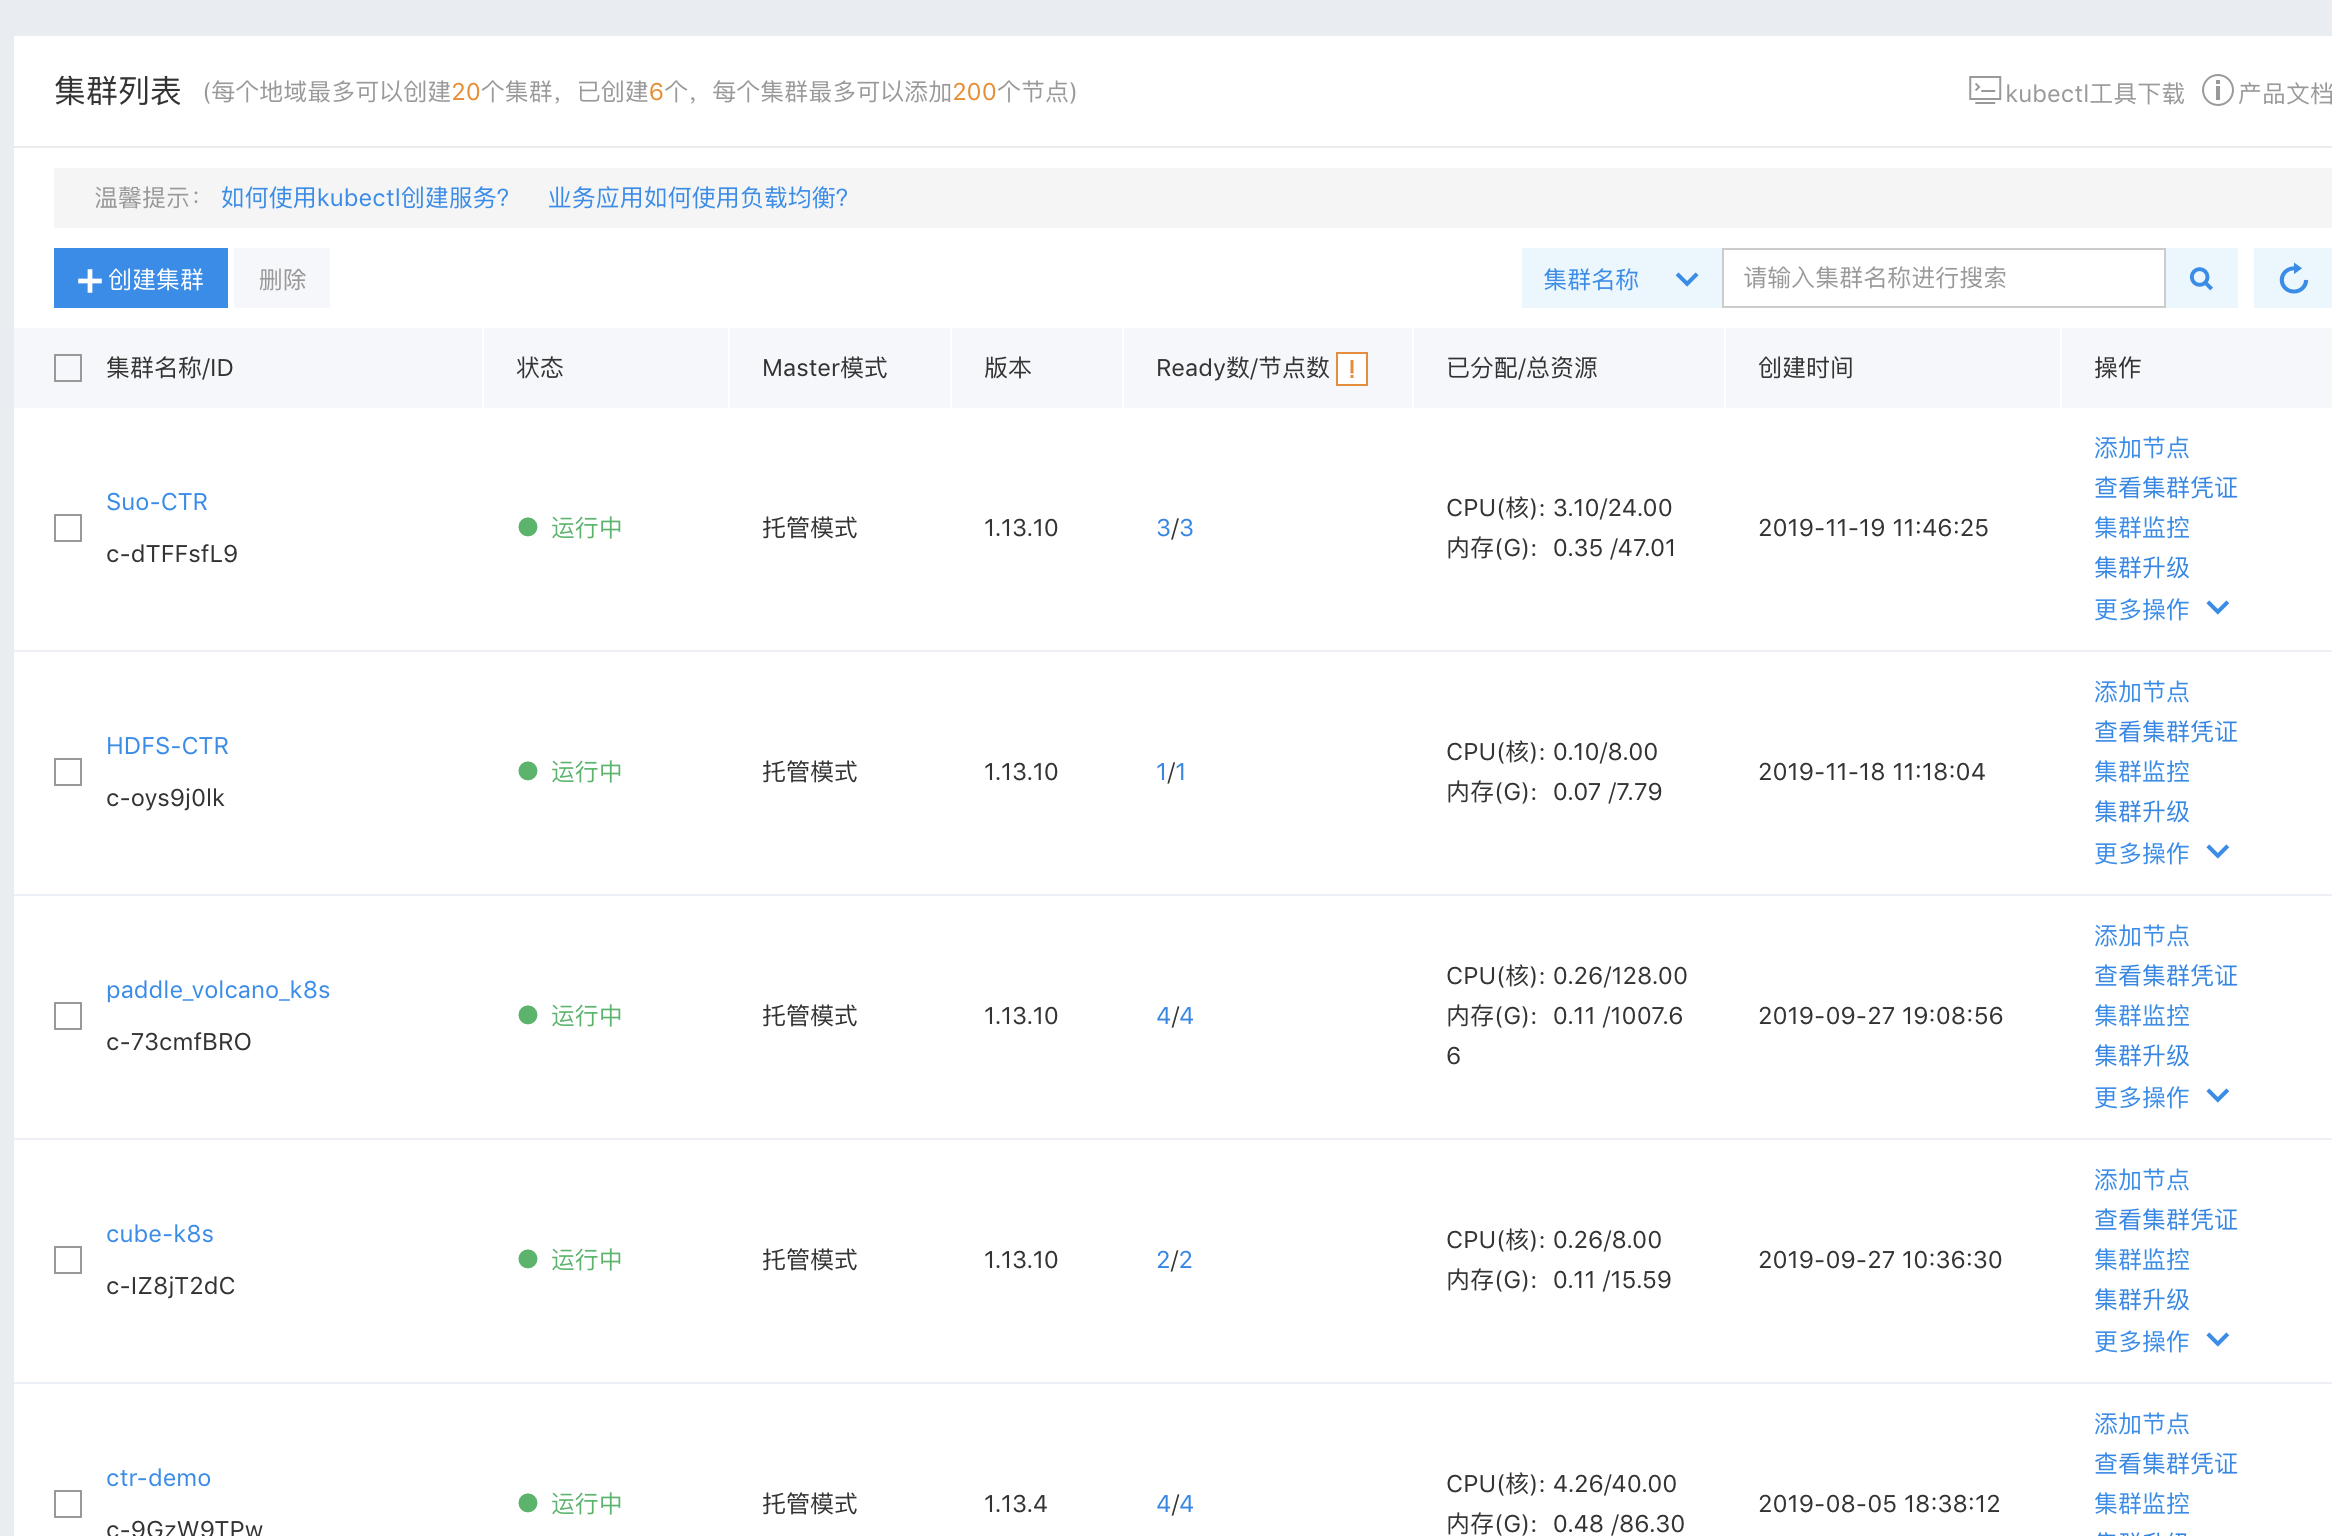Click 集群监控 for ctr-demo
This screenshot has width=2332, height=1536.
(x=2142, y=1503)
